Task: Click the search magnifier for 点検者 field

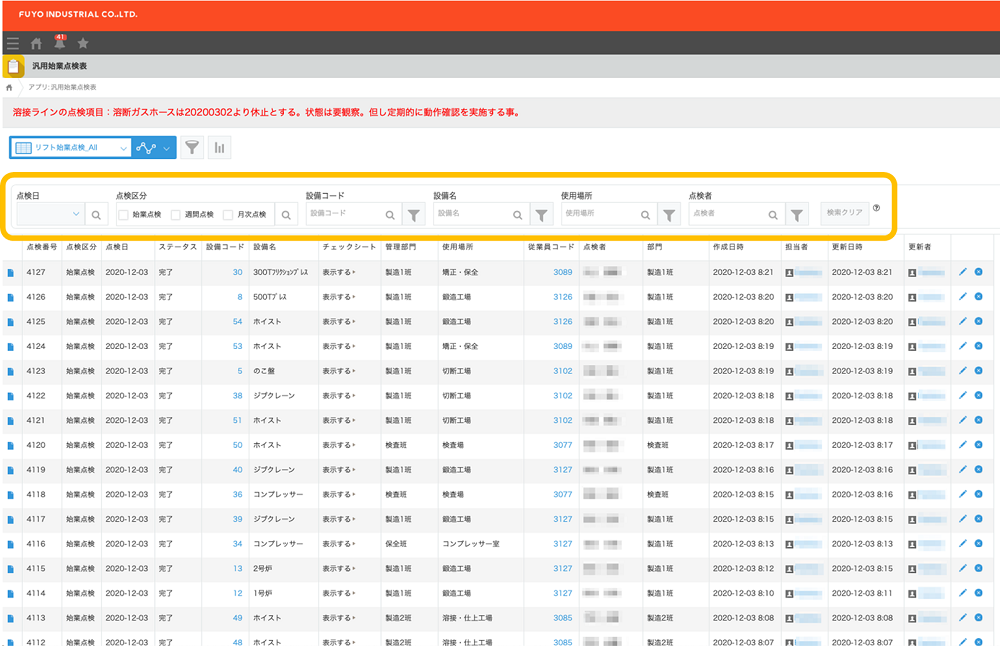Action: click(x=771, y=213)
